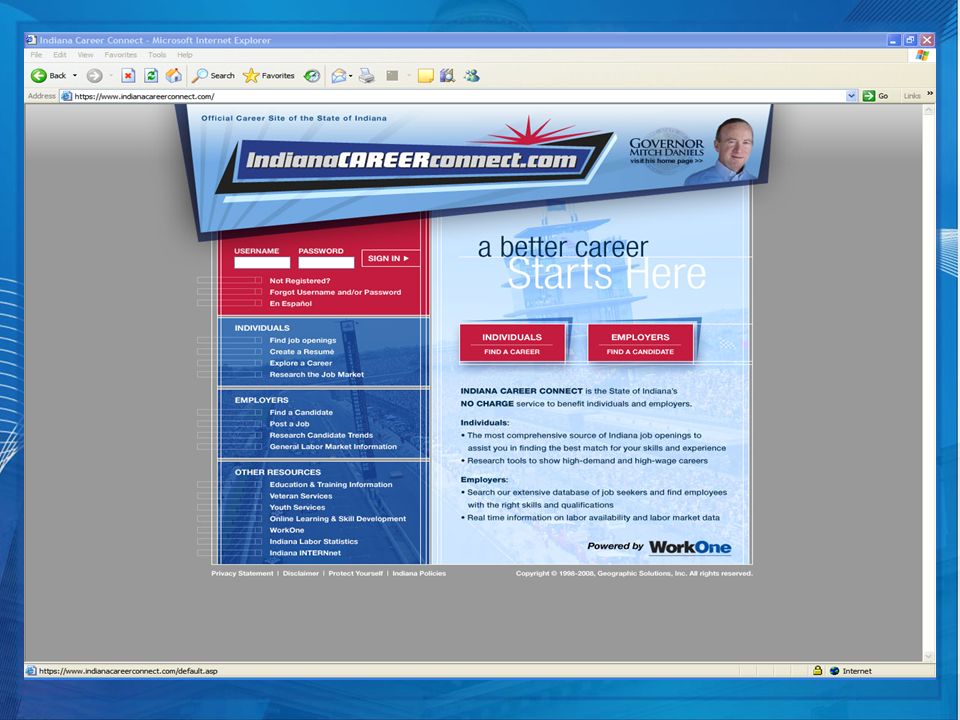Switch to En Español link

pyautogui.click(x=291, y=303)
